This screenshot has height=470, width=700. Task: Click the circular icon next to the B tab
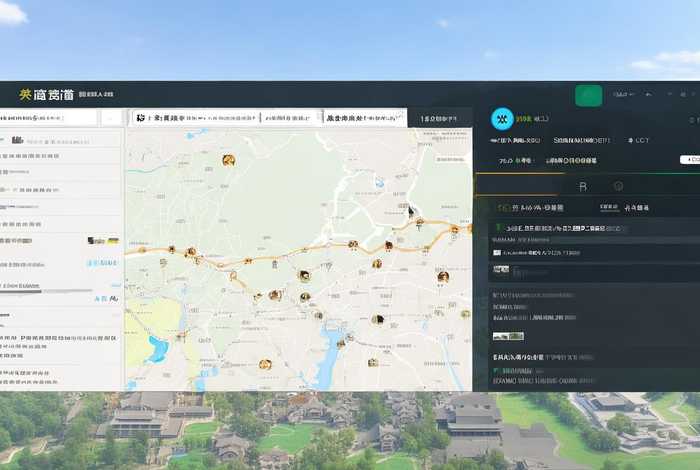(x=618, y=186)
